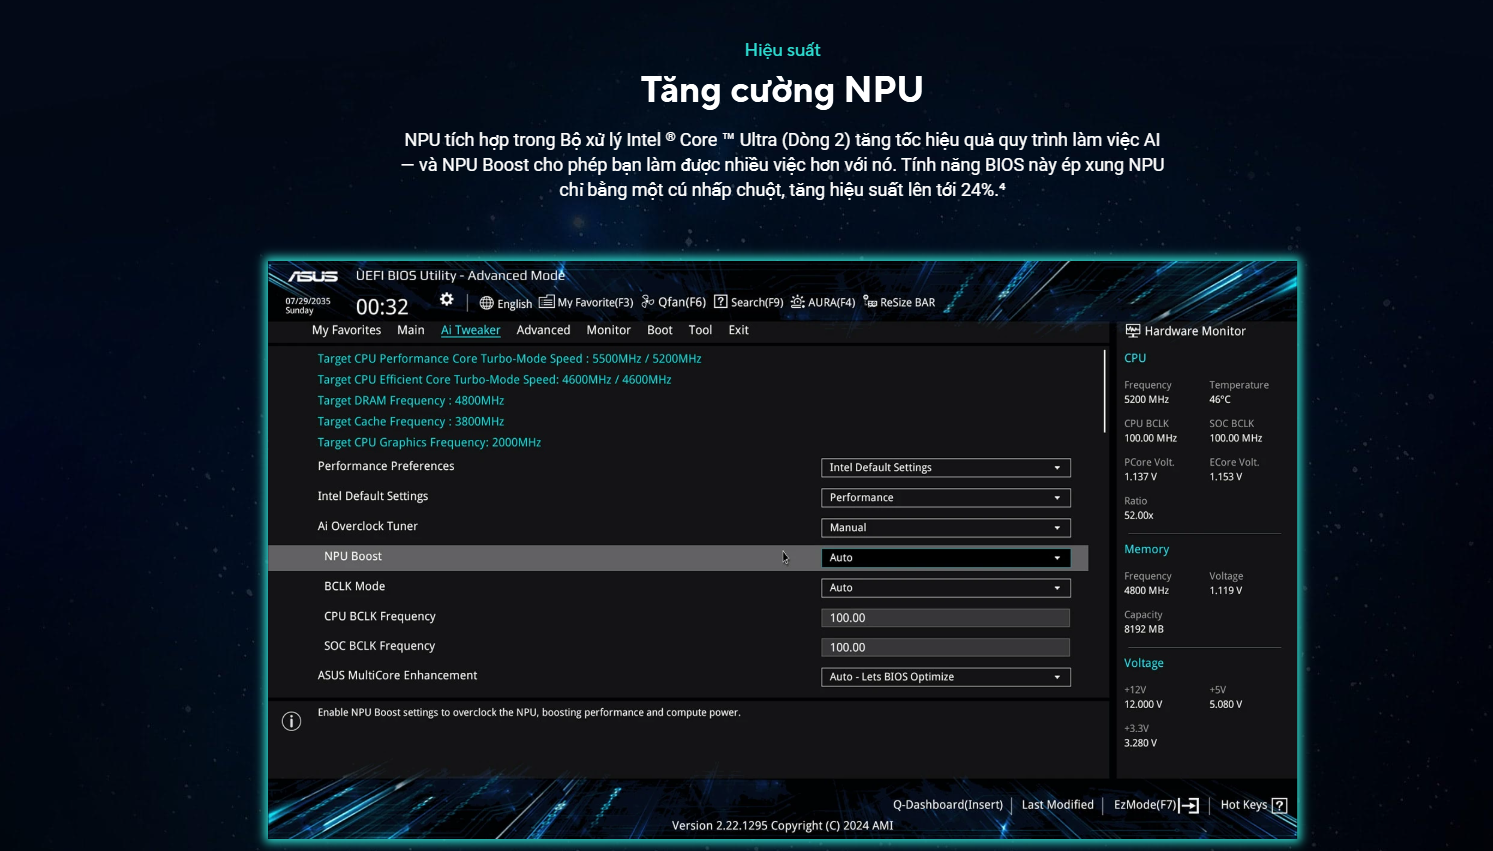Open the My Favorites menu tab
Screen dimensions: 1493x851
click(346, 330)
